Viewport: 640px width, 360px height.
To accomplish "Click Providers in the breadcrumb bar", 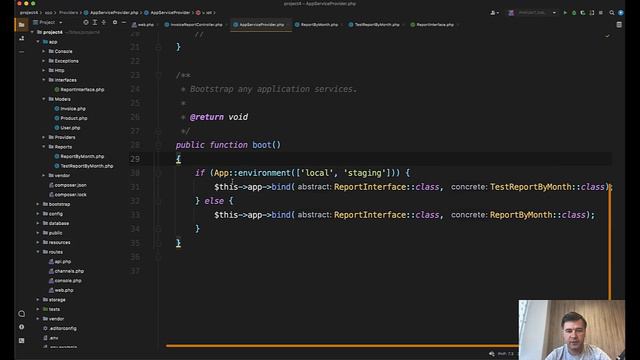I will pos(69,13).
